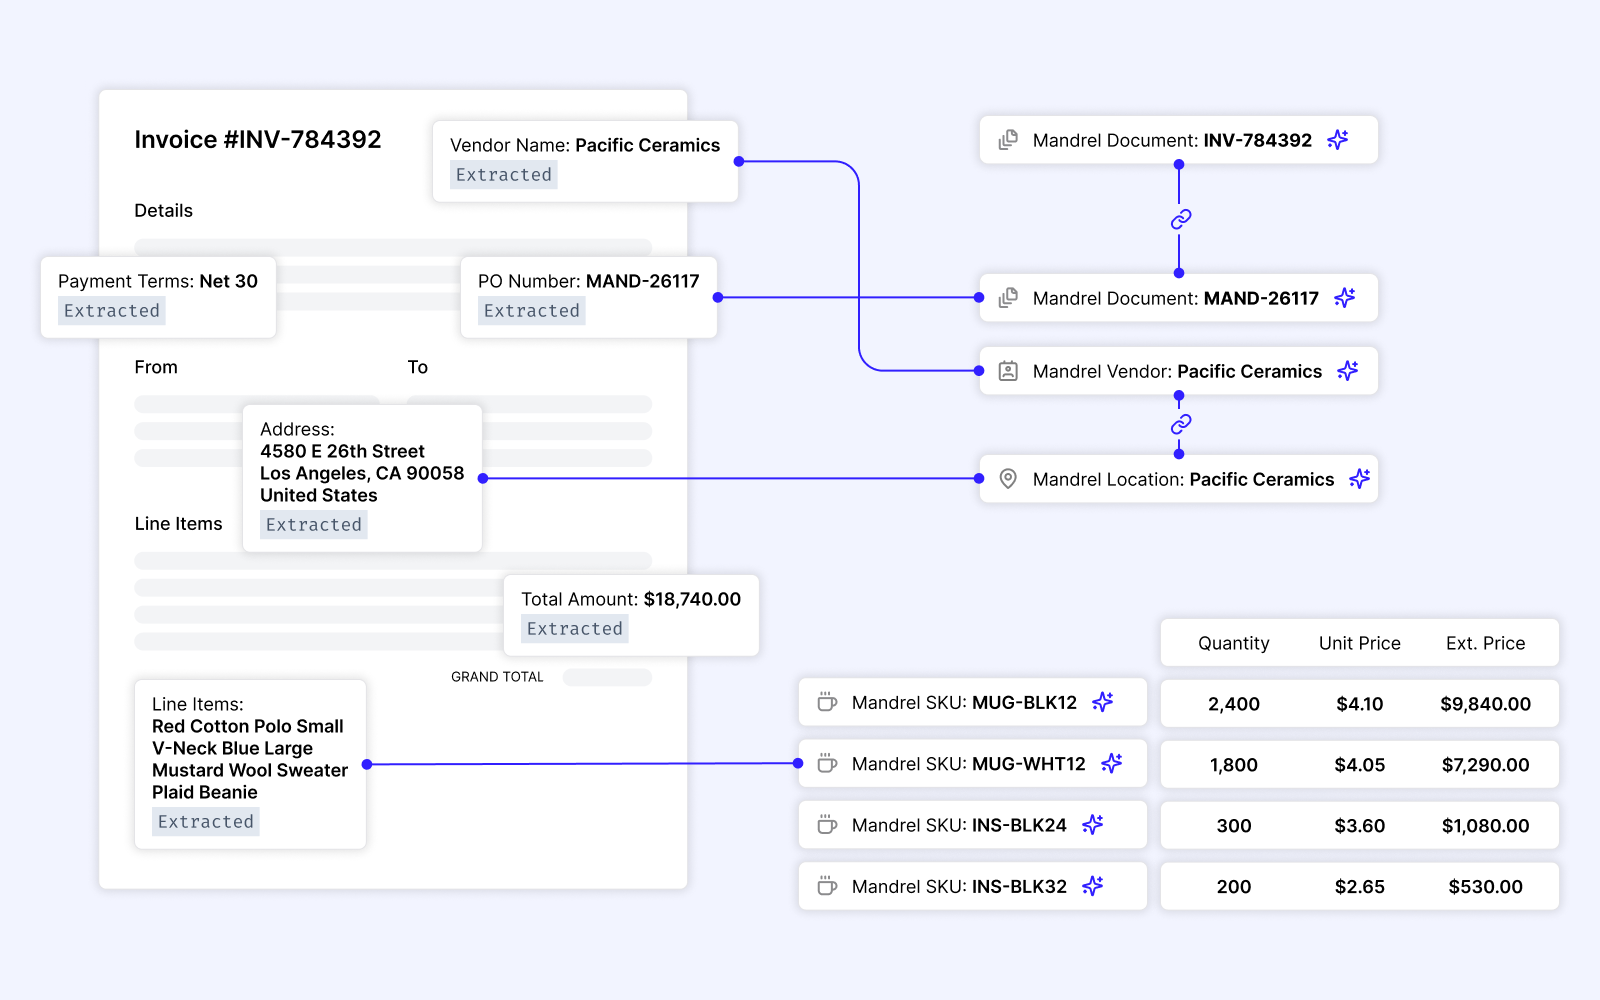This screenshot has height=1000, width=1600.
Task: Click the Total Amount $18,740.00 callout
Action: (631, 614)
